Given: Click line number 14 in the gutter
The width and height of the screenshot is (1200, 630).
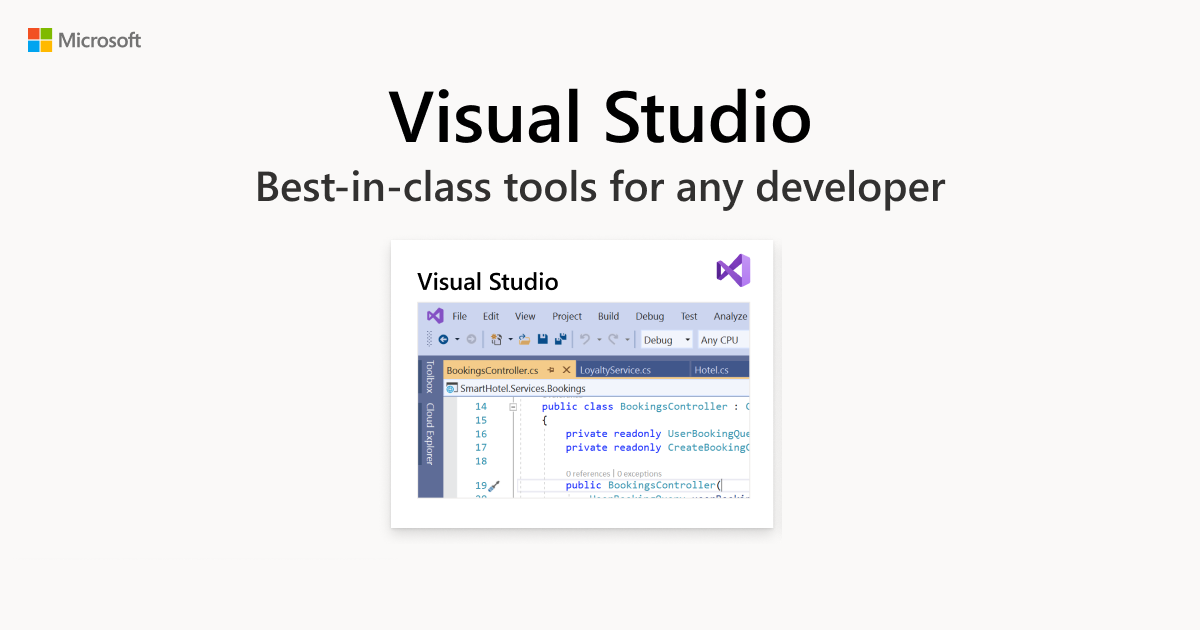Looking at the screenshot, I should point(481,407).
